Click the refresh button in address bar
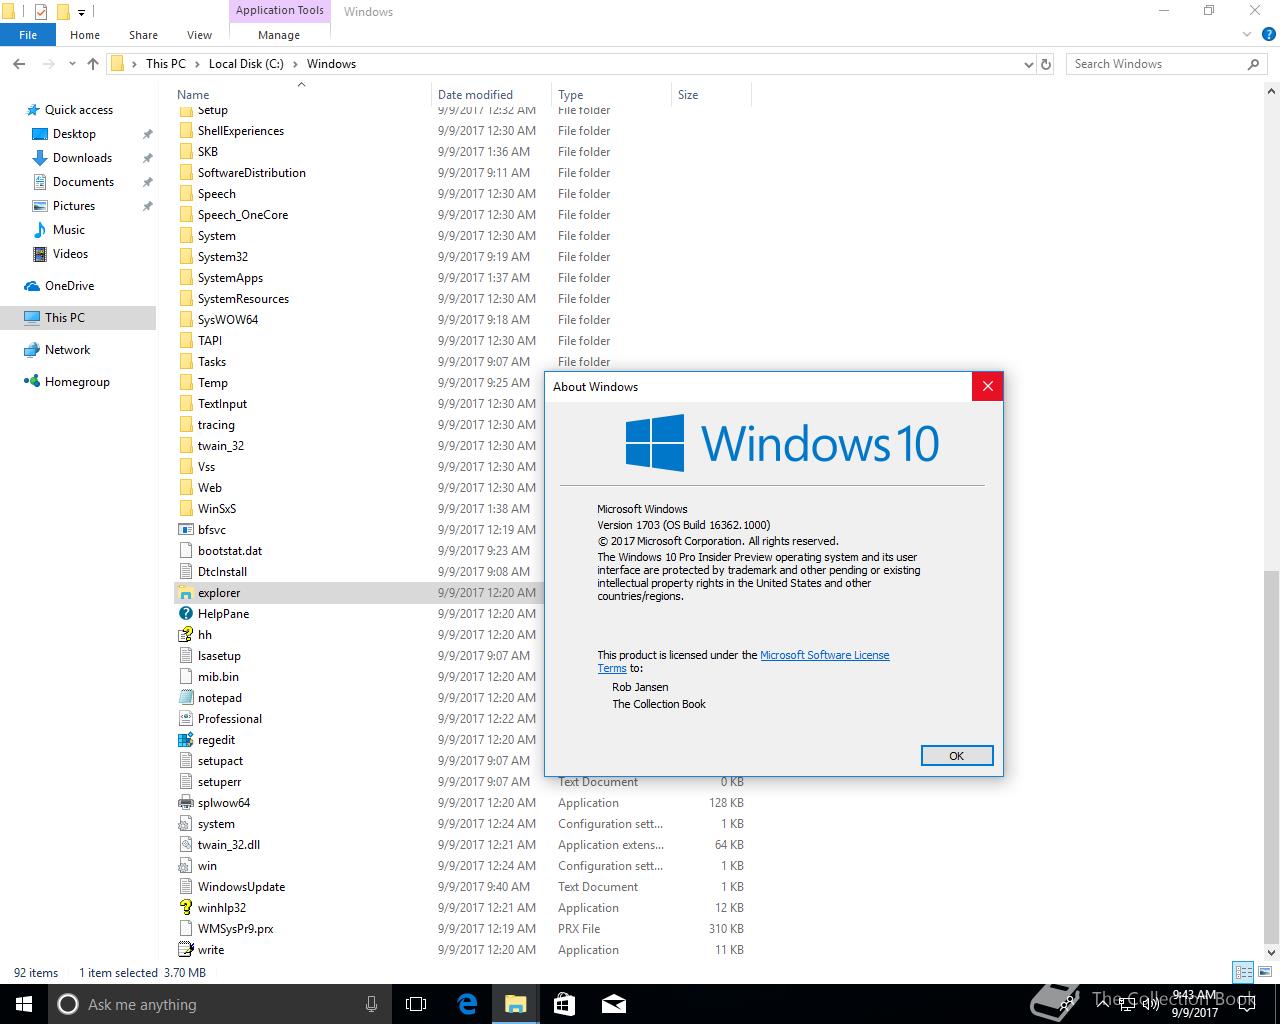 1046,64
